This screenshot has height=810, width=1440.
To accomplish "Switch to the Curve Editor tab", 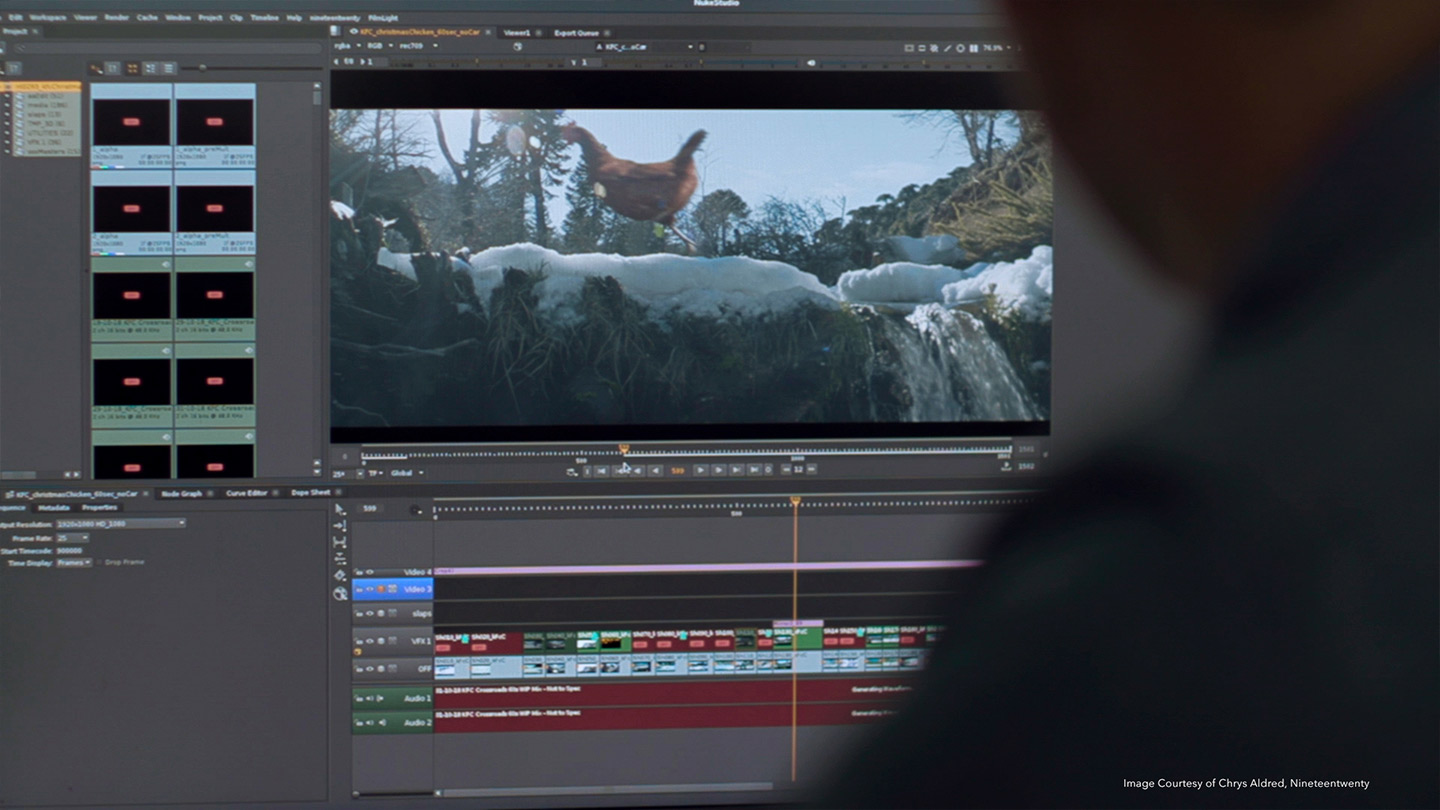I will point(246,493).
